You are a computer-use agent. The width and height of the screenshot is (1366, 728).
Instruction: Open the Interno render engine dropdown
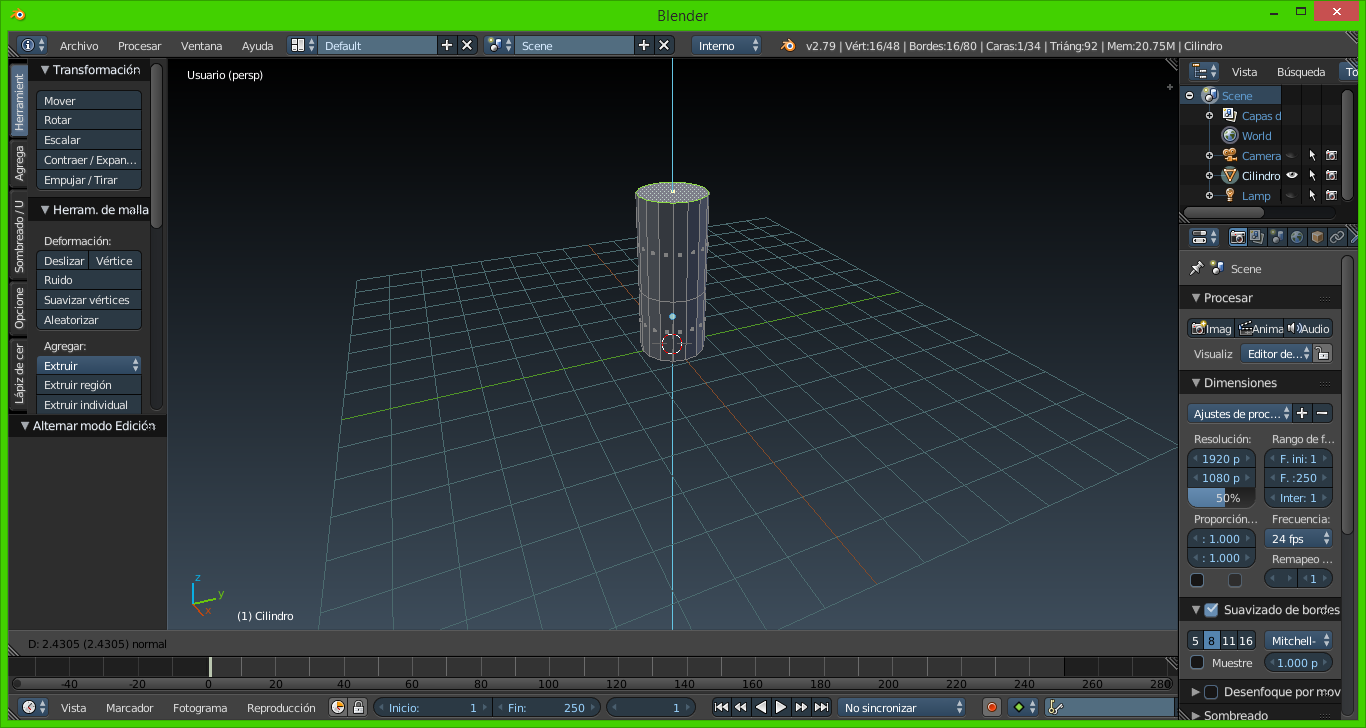(727, 46)
